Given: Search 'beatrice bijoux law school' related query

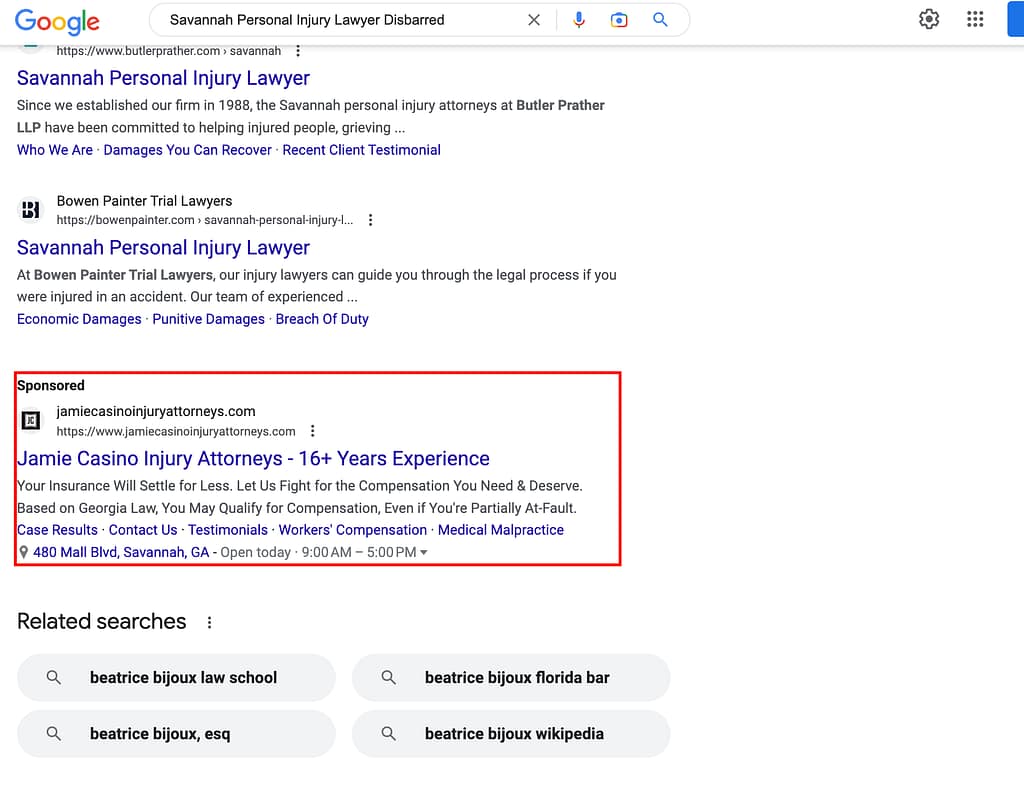Looking at the screenshot, I should click(x=176, y=678).
